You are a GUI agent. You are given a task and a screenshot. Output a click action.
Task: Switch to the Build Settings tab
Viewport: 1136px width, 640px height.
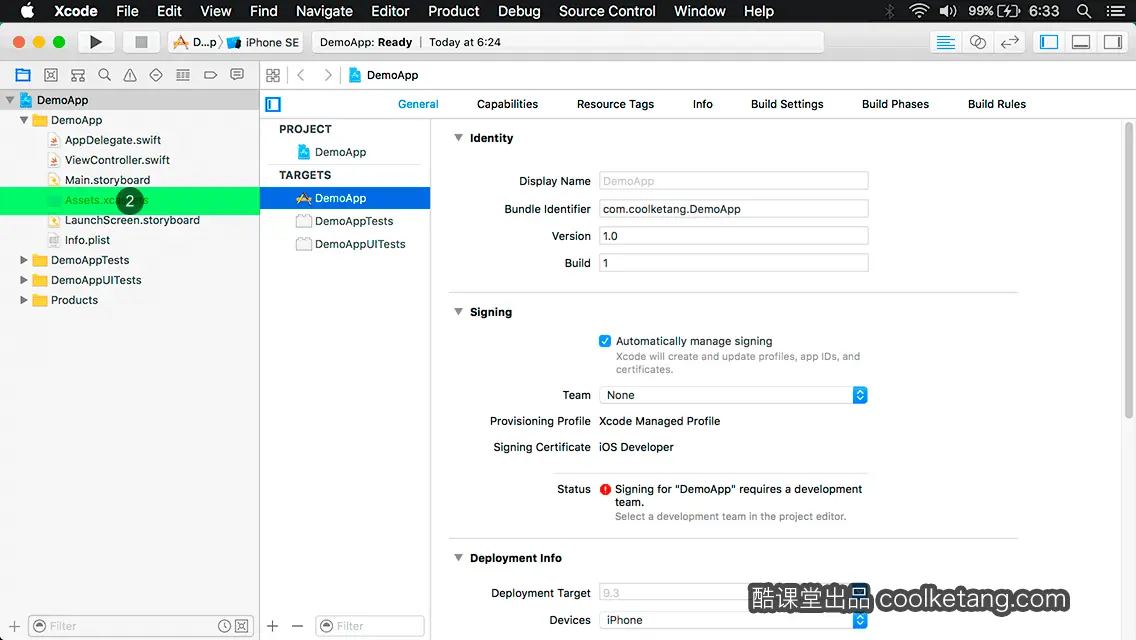coord(787,104)
